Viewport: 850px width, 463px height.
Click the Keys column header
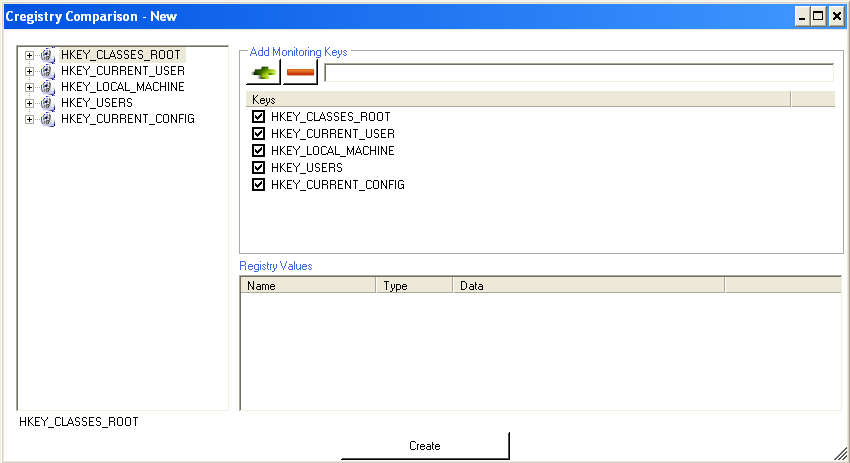(515, 100)
